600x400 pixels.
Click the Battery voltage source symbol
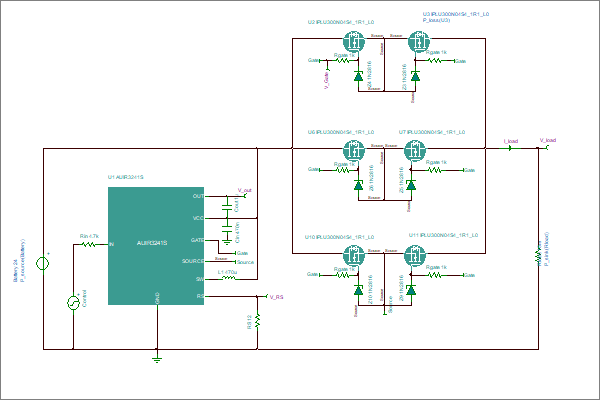click(x=43, y=263)
